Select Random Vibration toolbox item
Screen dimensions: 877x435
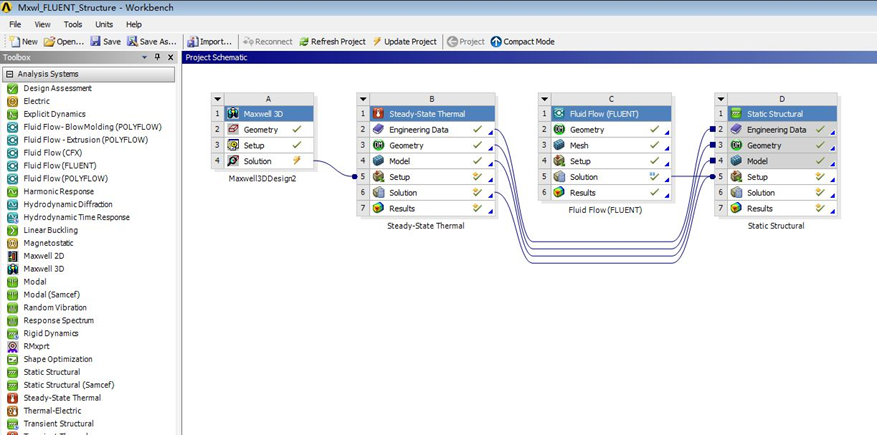coord(55,308)
